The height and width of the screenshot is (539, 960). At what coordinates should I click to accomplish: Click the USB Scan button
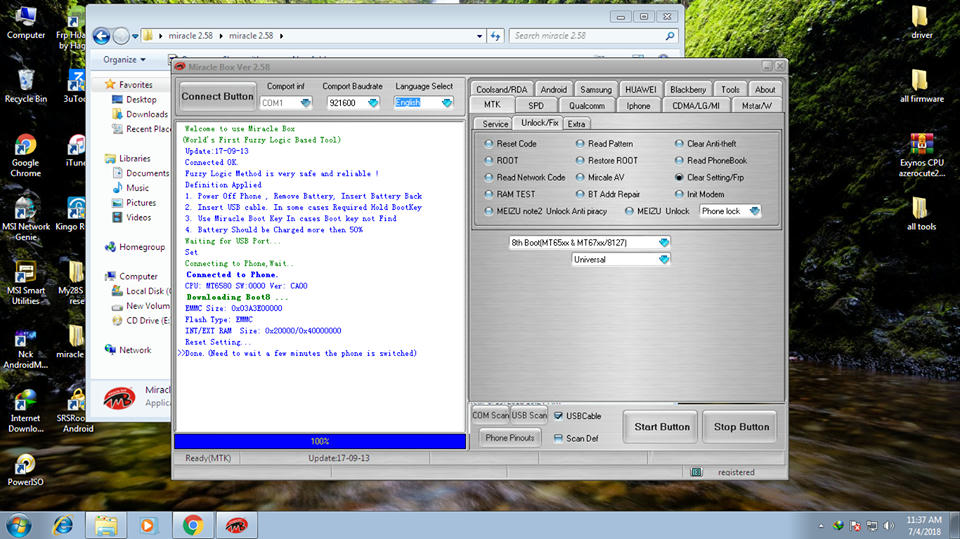tap(529, 415)
